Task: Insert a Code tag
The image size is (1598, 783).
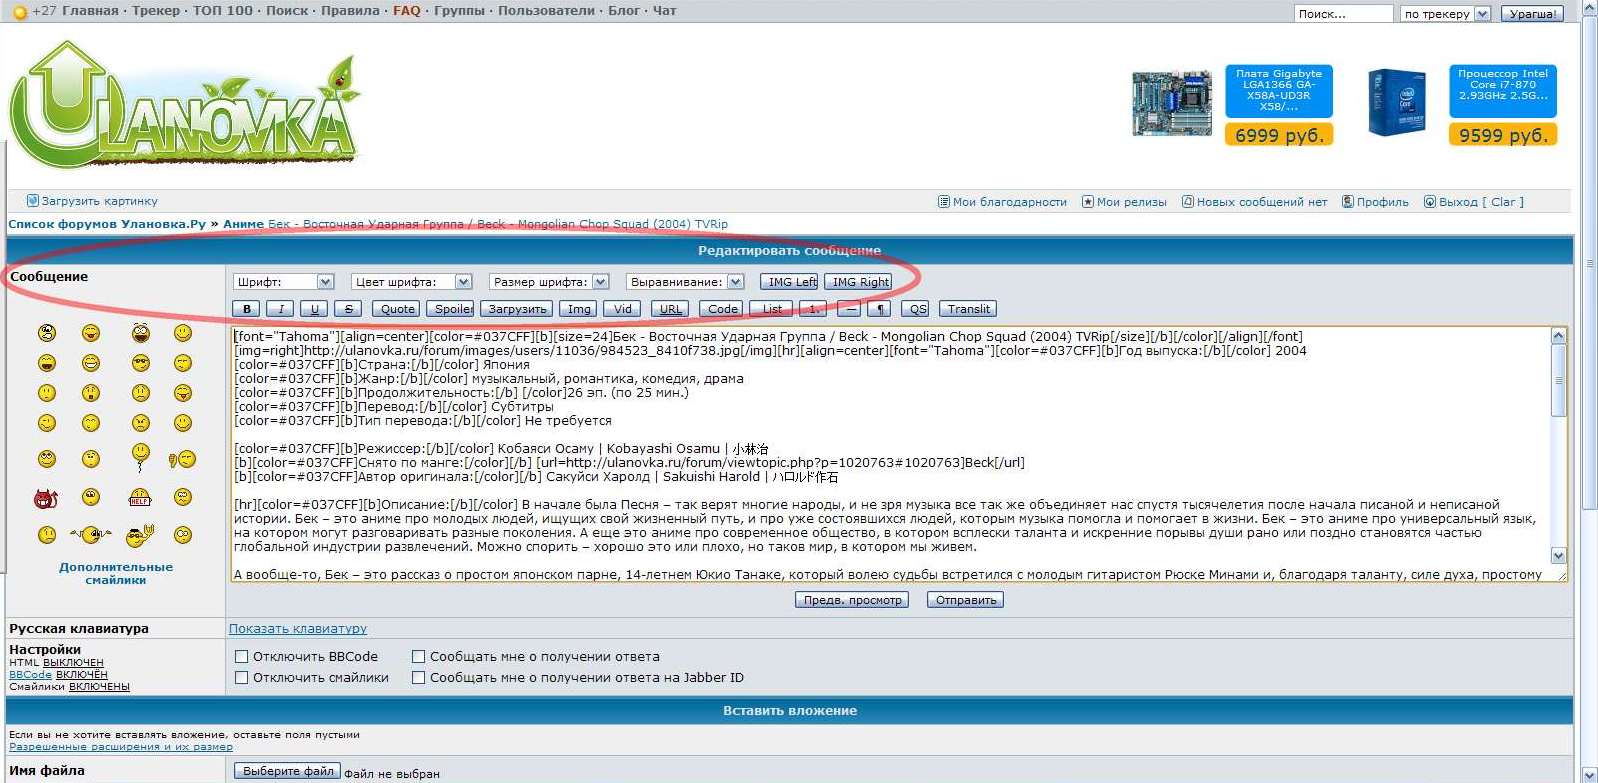Action: coord(722,309)
